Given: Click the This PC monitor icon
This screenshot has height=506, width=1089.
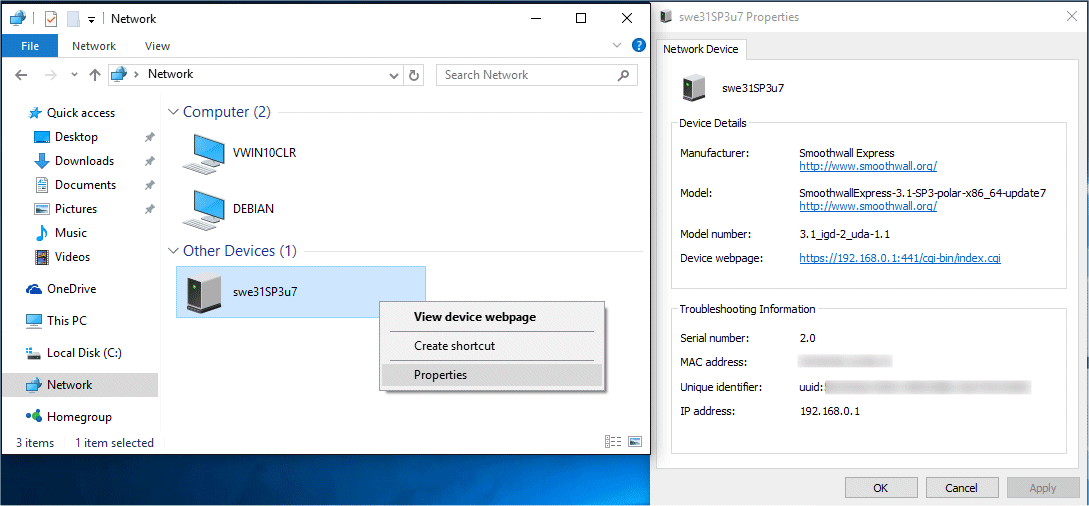Looking at the screenshot, I should pos(34,321).
